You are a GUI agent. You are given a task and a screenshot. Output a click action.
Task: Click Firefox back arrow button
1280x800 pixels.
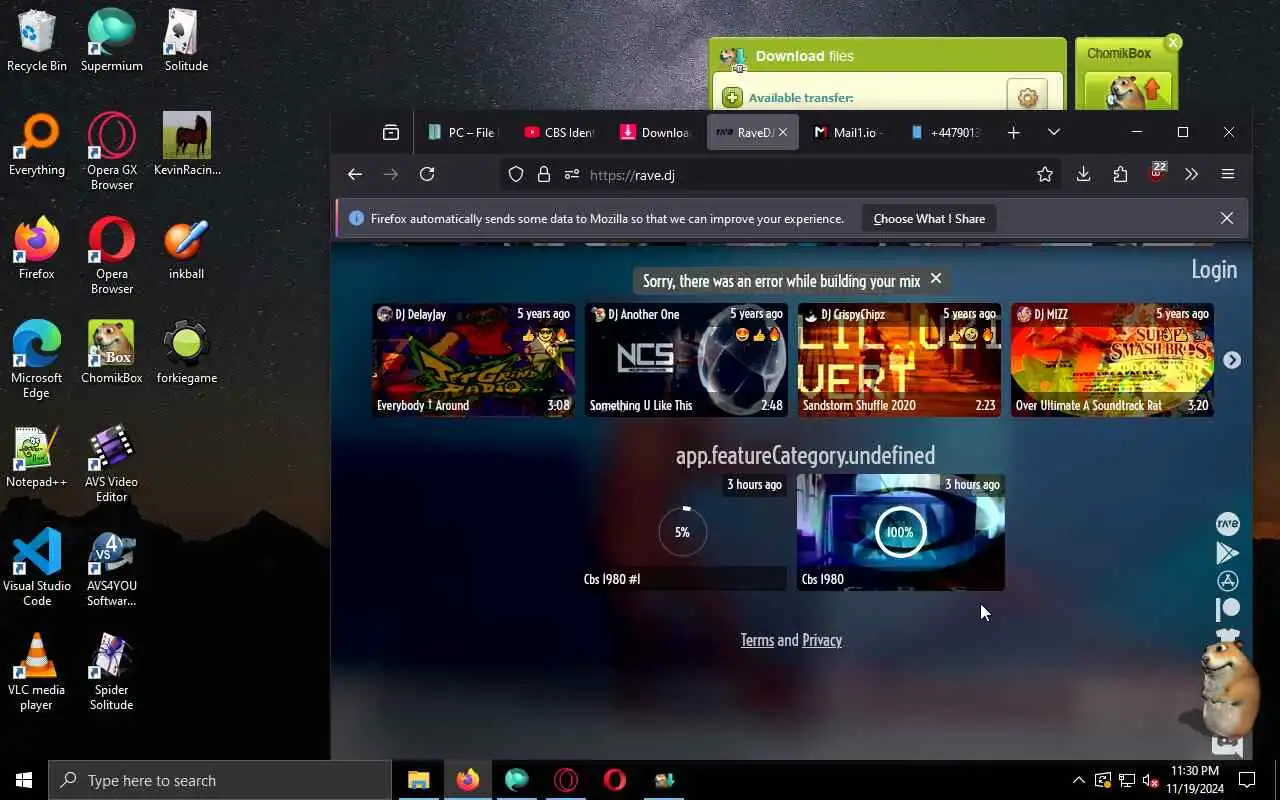tap(354, 174)
